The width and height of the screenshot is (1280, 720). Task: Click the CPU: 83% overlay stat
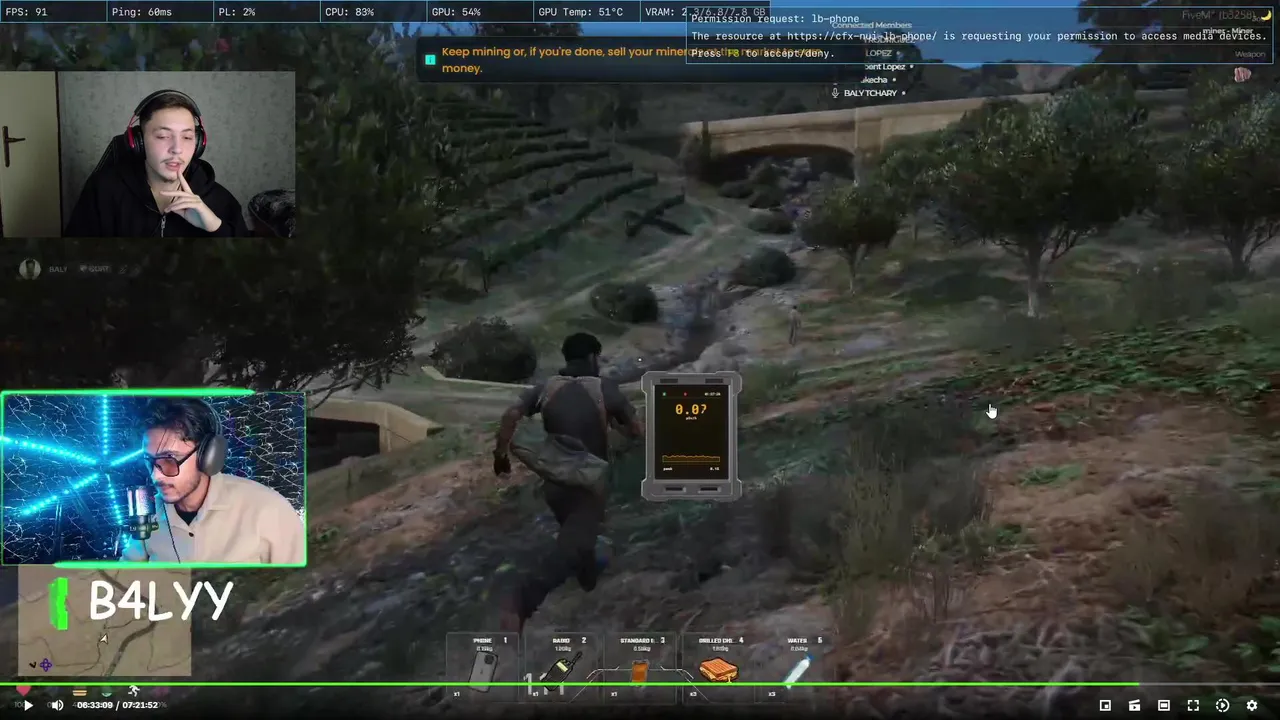(349, 12)
